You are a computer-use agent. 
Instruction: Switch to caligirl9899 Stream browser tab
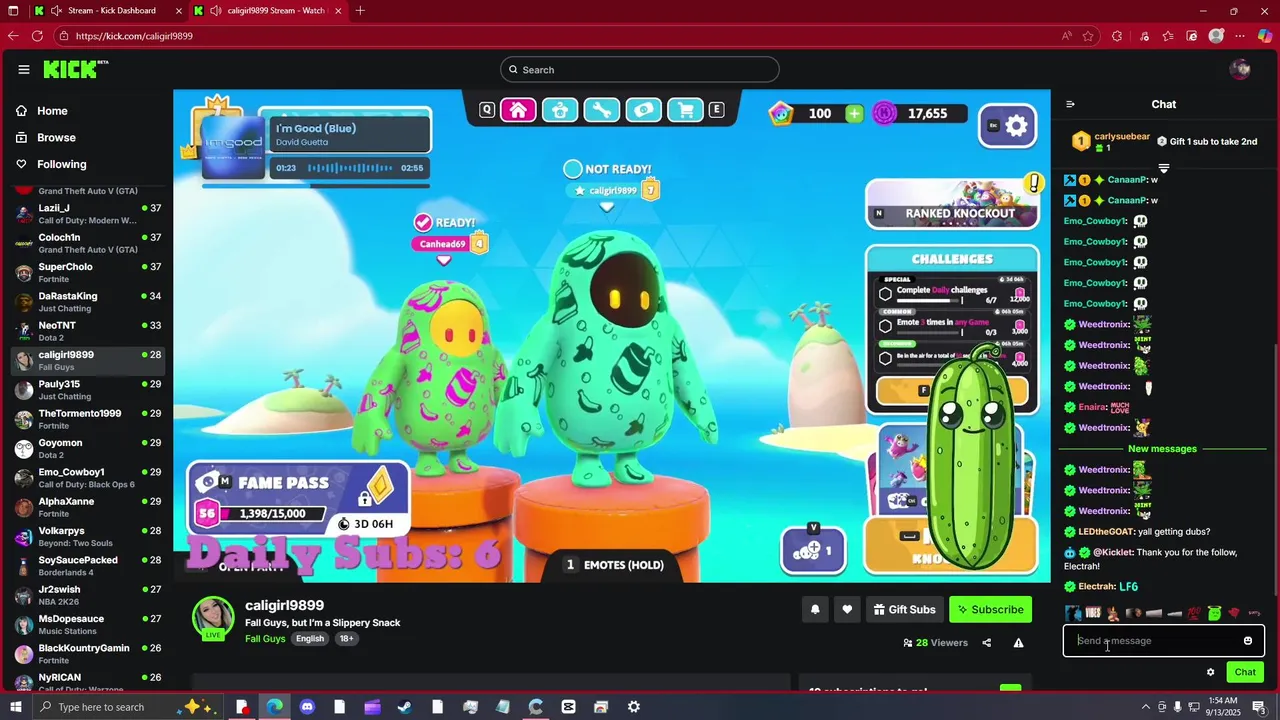[x=267, y=11]
